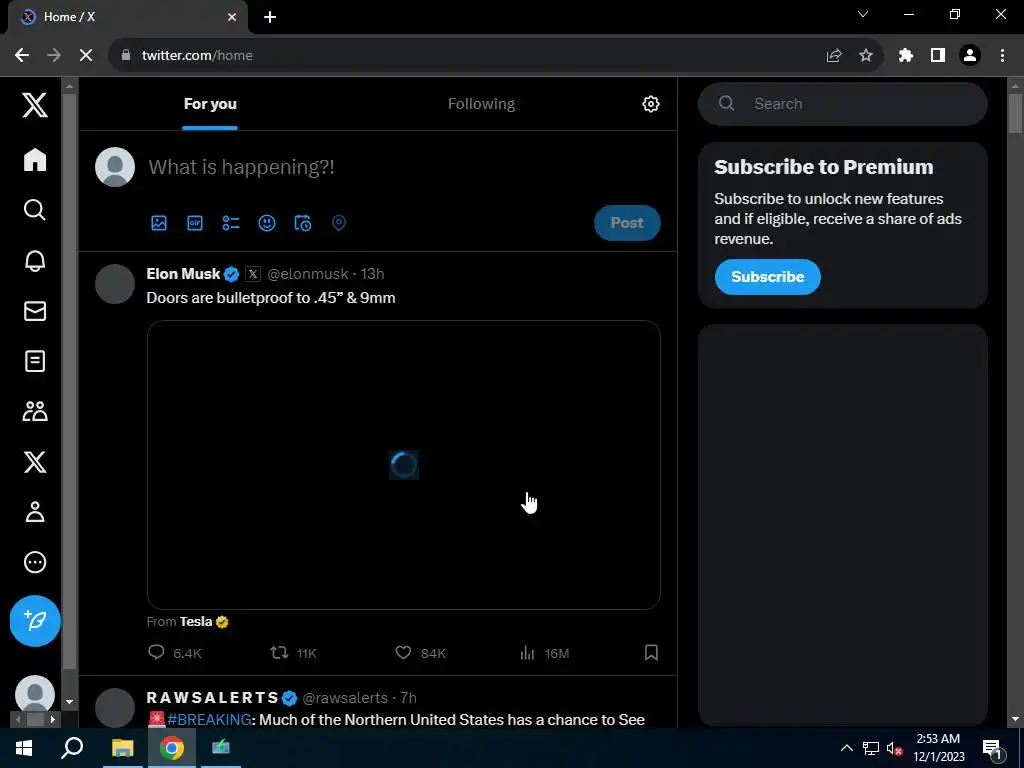Focus the What is happening composer
Screen dimensions: 1024x768
tap(241, 167)
